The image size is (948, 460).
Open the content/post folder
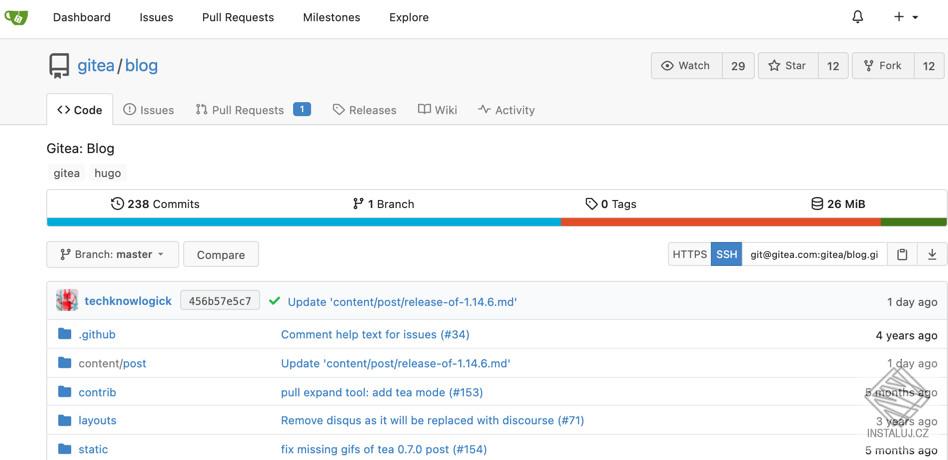(112, 363)
